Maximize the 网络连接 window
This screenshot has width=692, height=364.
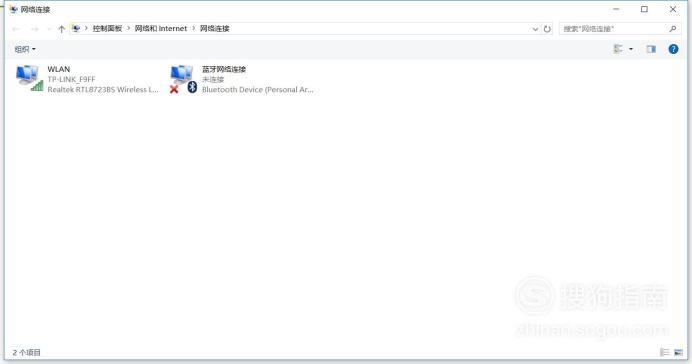pyautogui.click(x=644, y=9)
